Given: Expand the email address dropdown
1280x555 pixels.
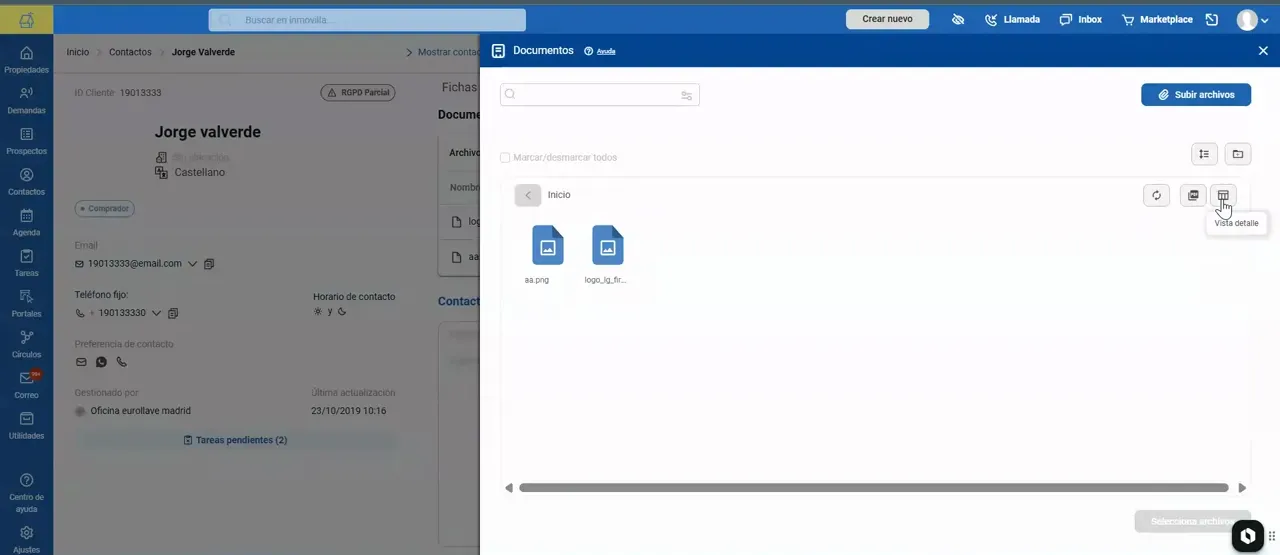Looking at the screenshot, I should [192, 264].
